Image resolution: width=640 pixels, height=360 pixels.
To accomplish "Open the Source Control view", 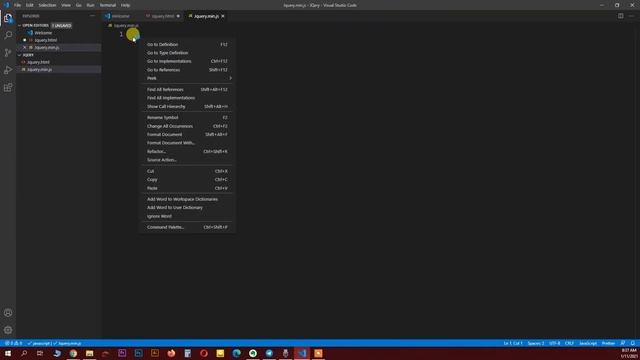I will [8, 53].
